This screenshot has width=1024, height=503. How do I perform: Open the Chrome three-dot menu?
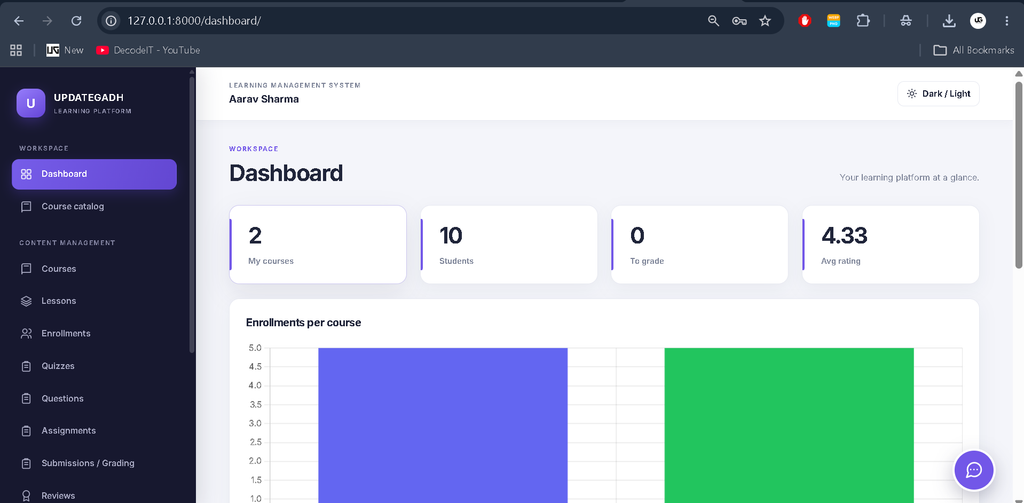[x=1006, y=21]
